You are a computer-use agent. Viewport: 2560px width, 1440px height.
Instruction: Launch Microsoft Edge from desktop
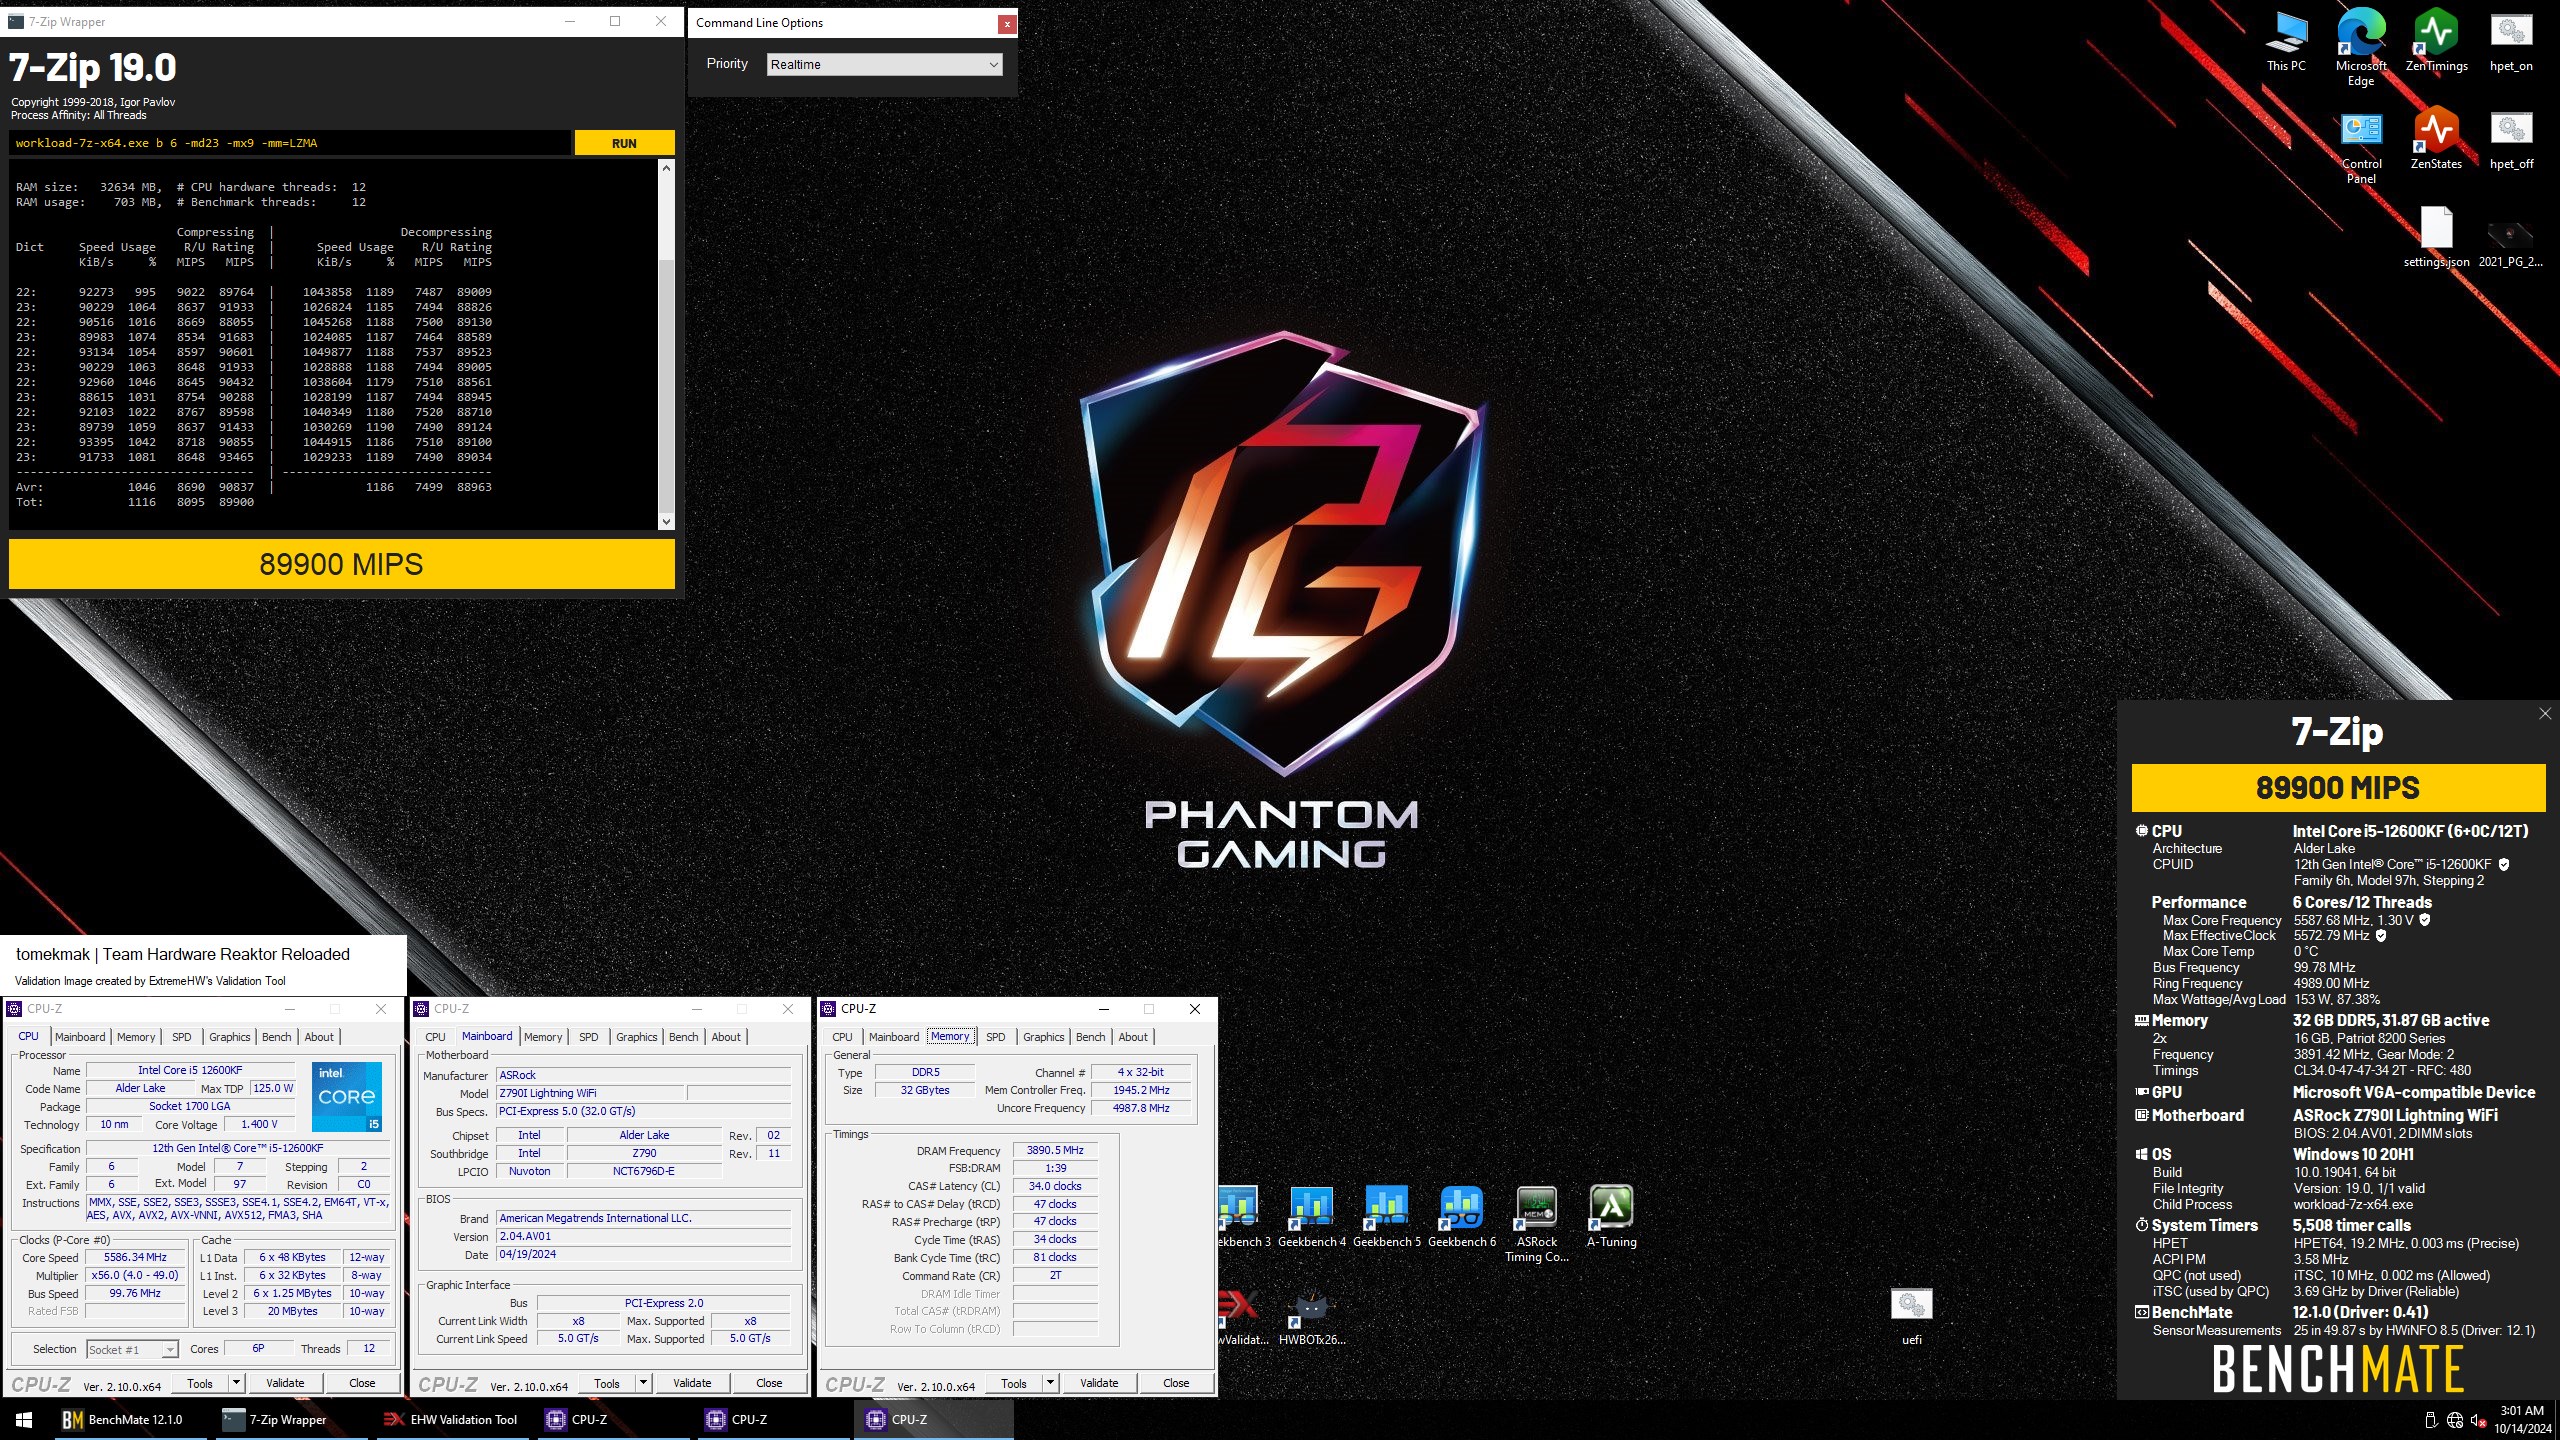(2361, 48)
